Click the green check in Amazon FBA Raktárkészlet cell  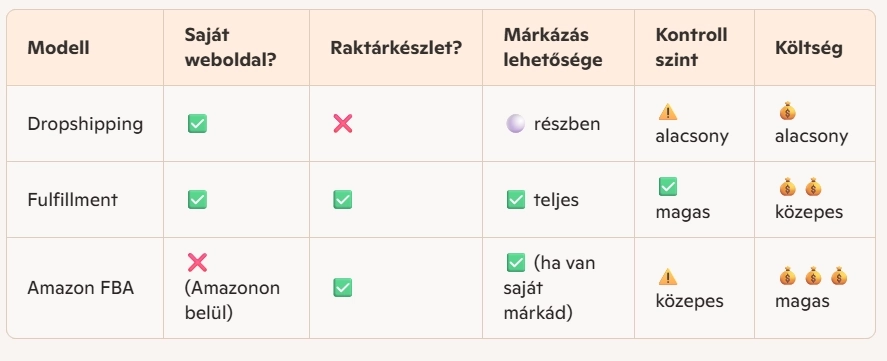[343, 287]
